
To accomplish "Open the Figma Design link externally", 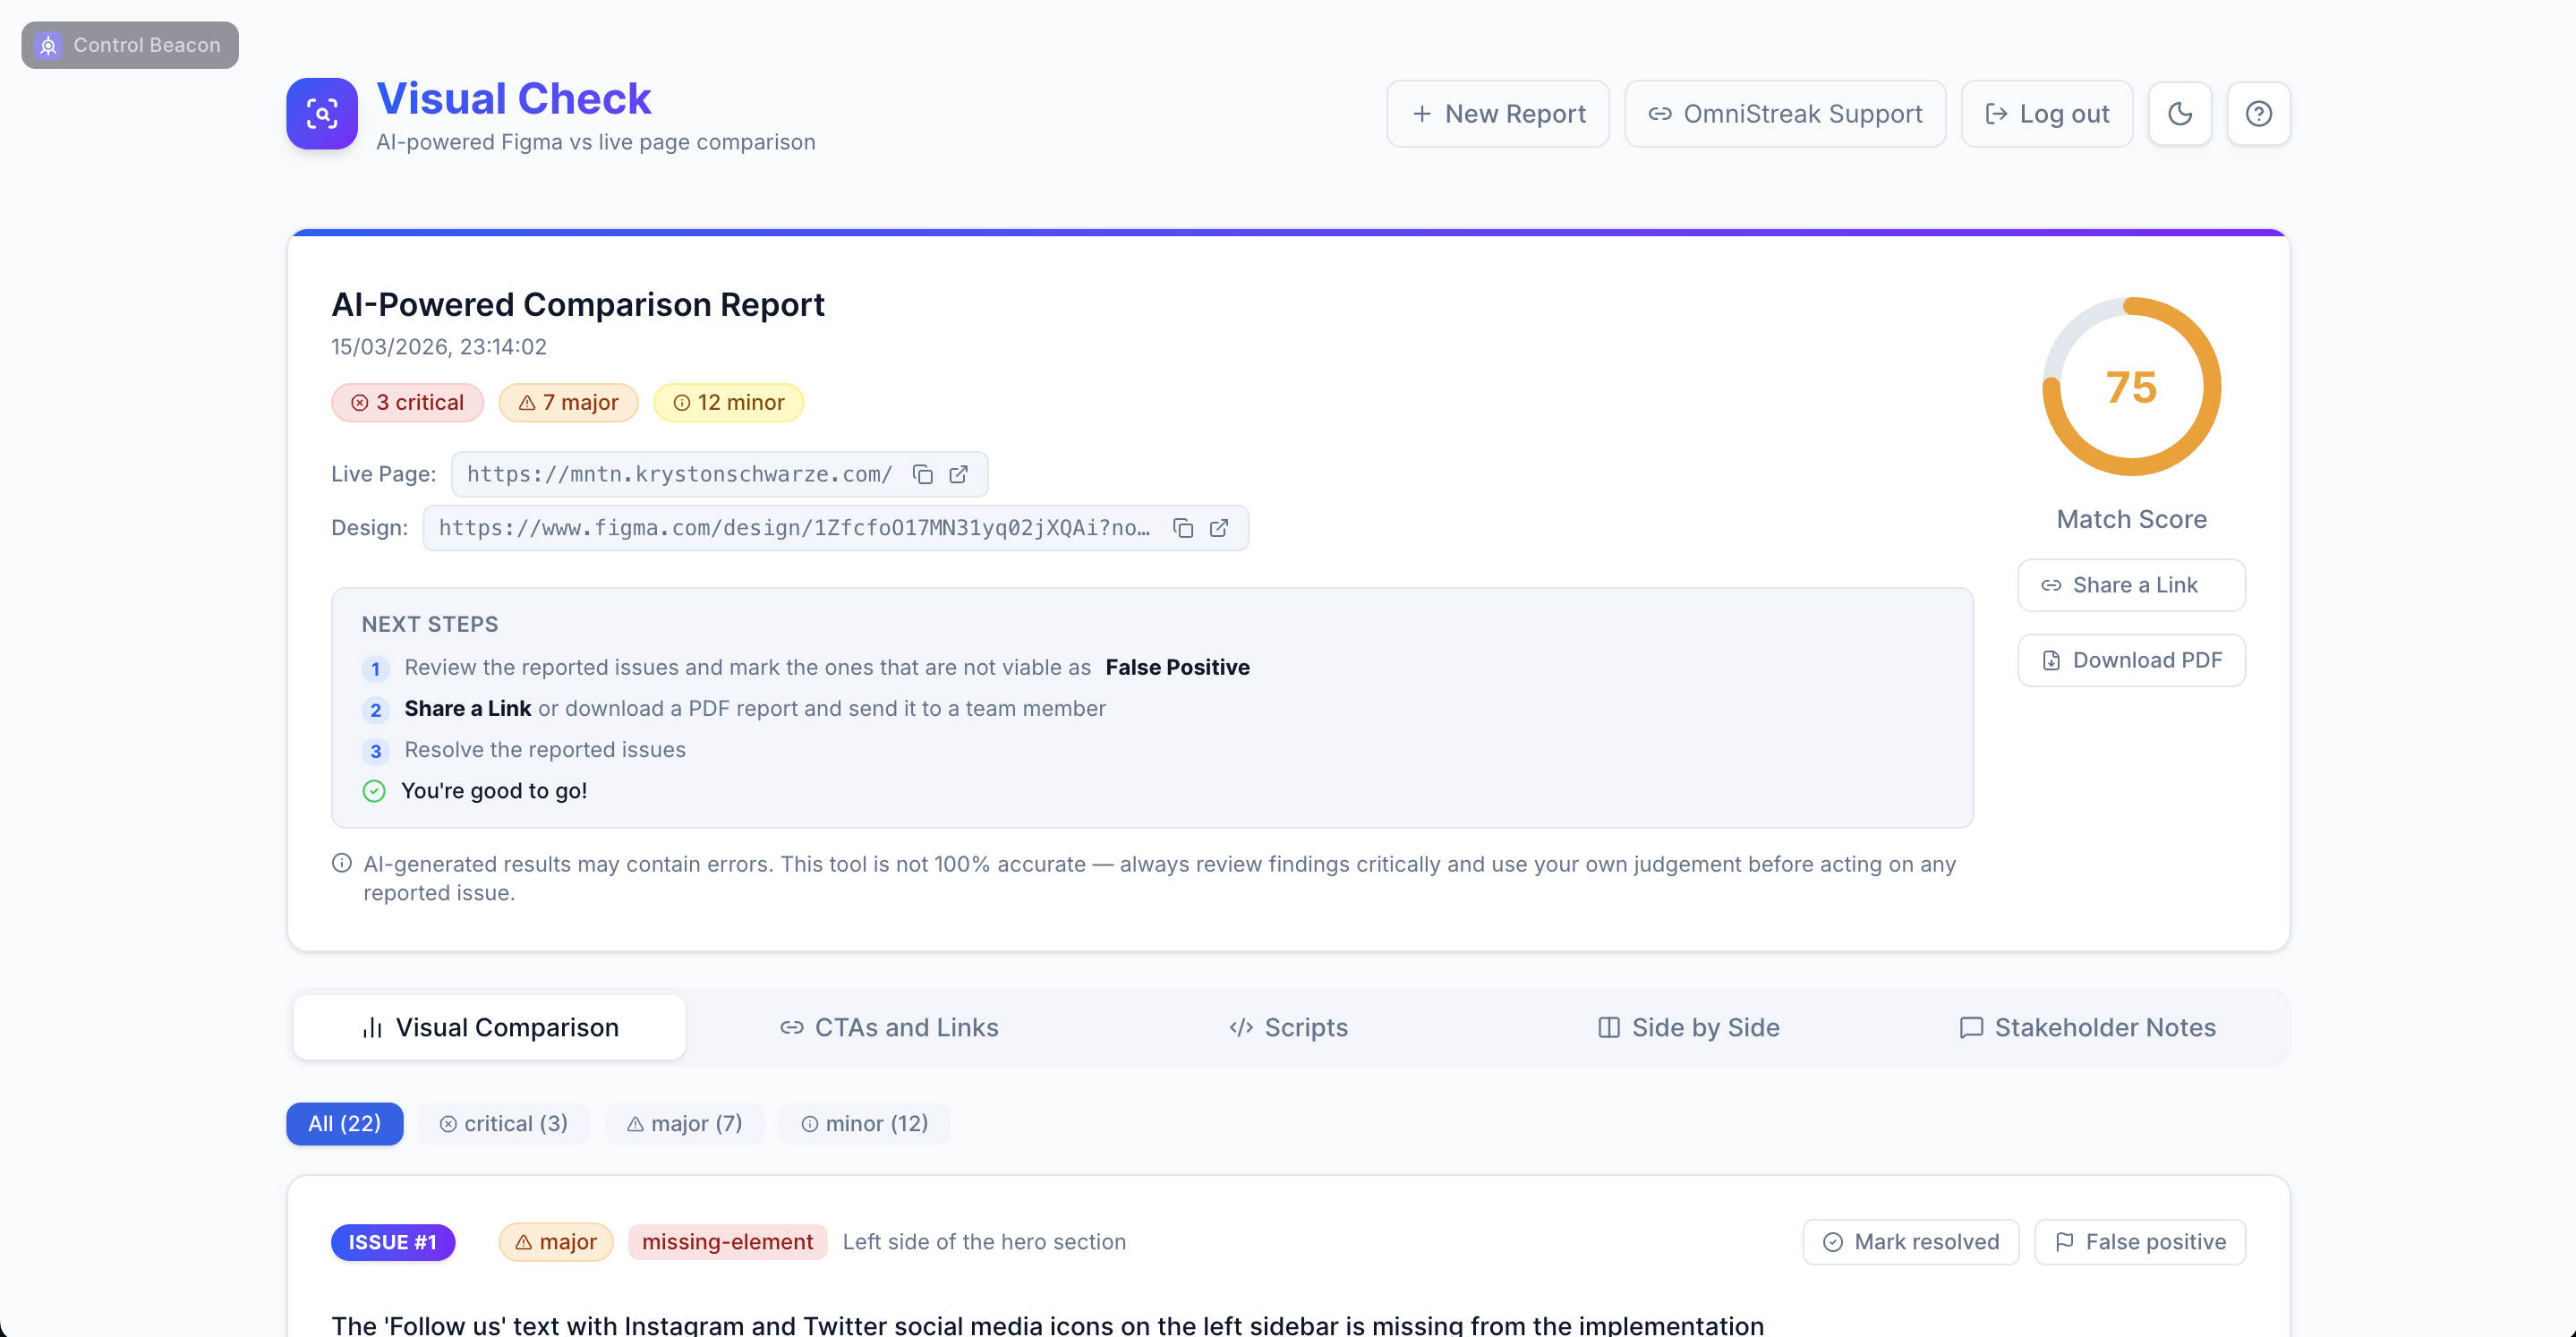I will tap(1219, 528).
